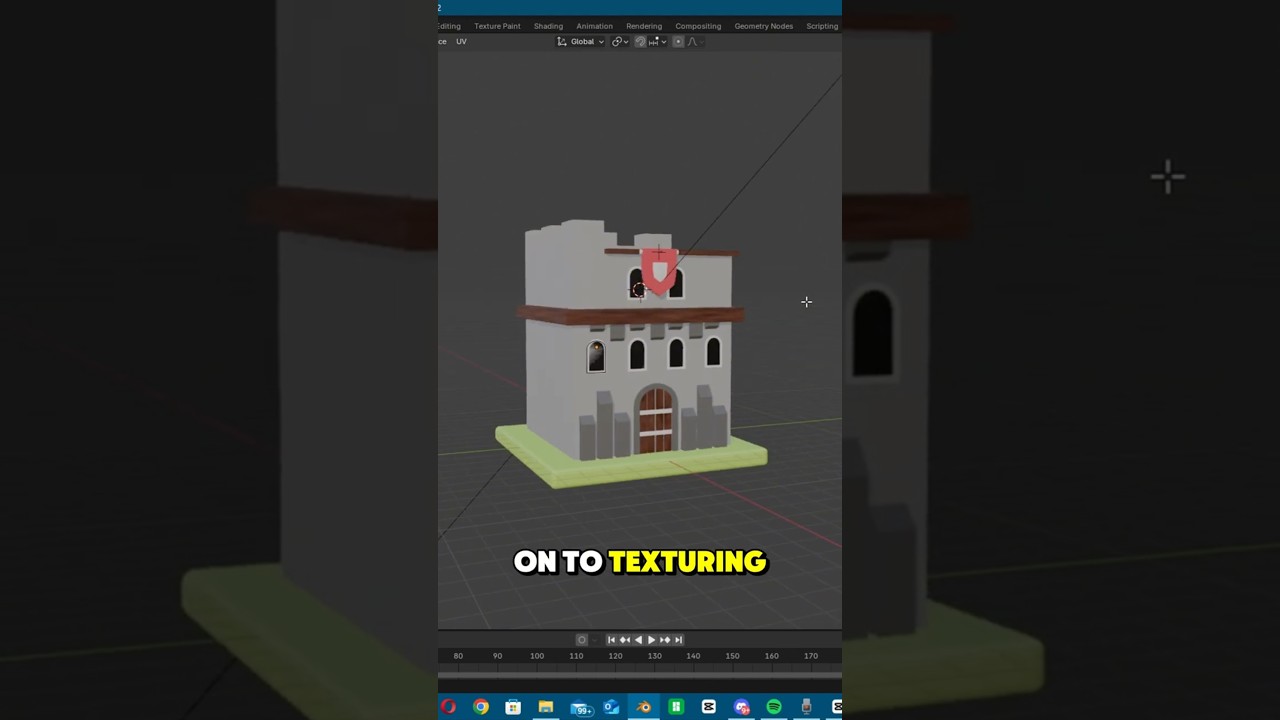Image resolution: width=1280 pixels, height=720 pixels.
Task: Click frame 130 on the timeline ruler
Action: pos(654,656)
